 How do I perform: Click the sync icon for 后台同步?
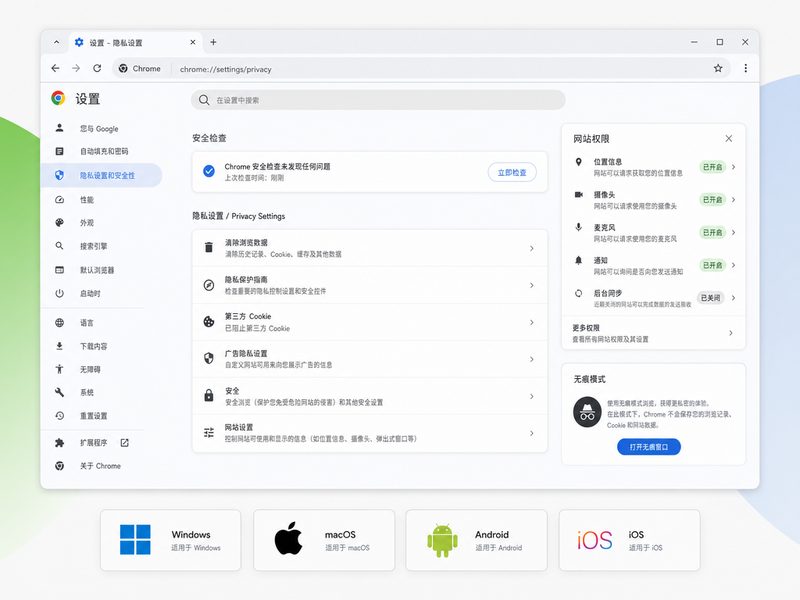(579, 293)
